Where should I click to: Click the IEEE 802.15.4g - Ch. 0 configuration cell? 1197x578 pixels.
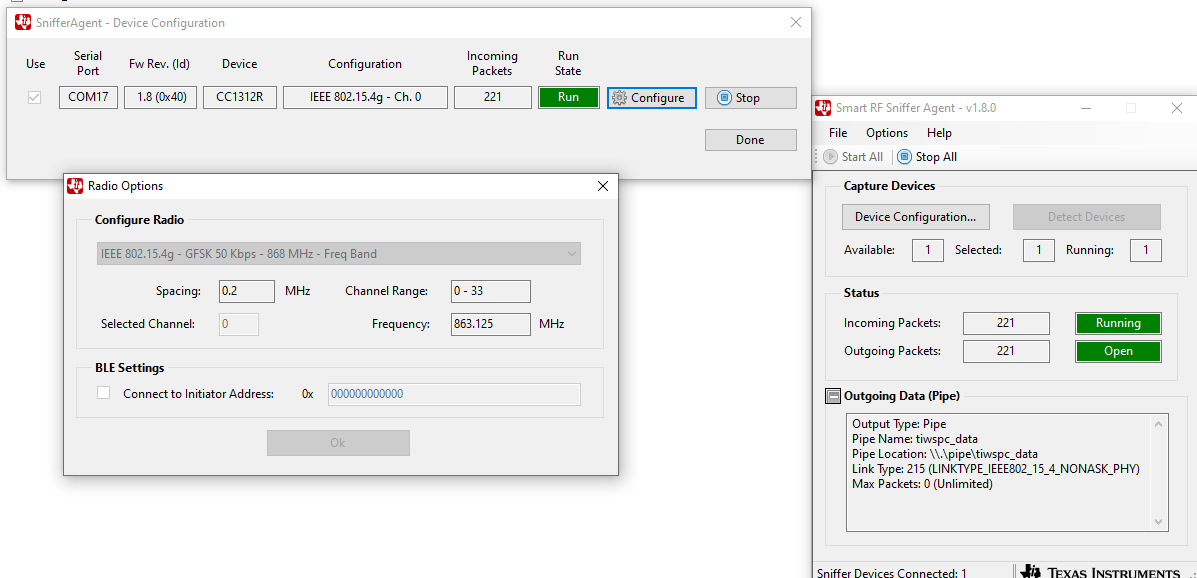coord(365,98)
